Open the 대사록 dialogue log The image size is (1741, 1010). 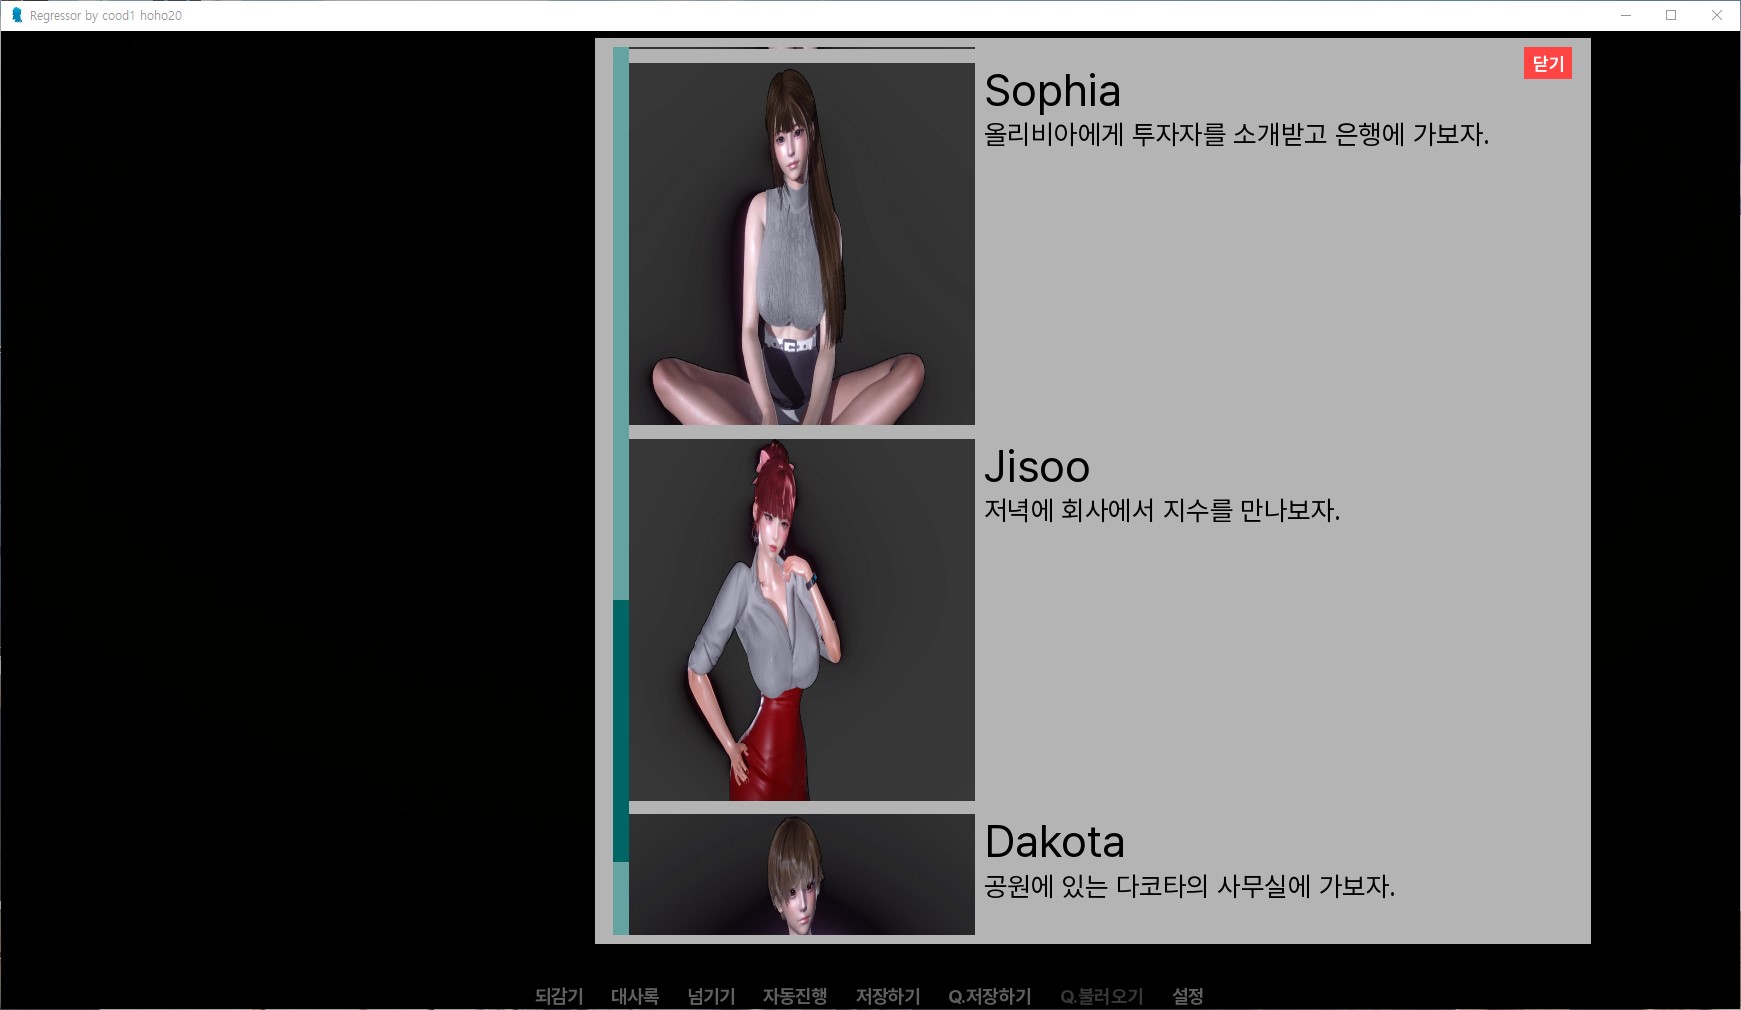[634, 996]
